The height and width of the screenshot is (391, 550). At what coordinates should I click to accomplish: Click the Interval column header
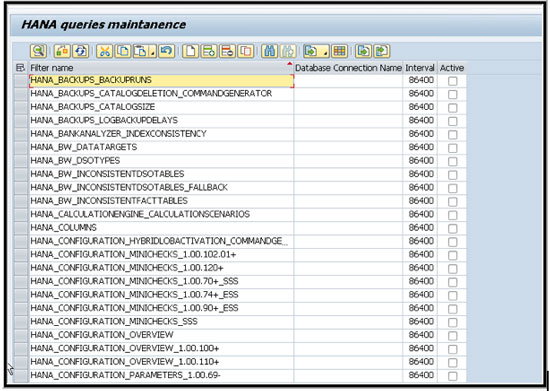tap(420, 68)
